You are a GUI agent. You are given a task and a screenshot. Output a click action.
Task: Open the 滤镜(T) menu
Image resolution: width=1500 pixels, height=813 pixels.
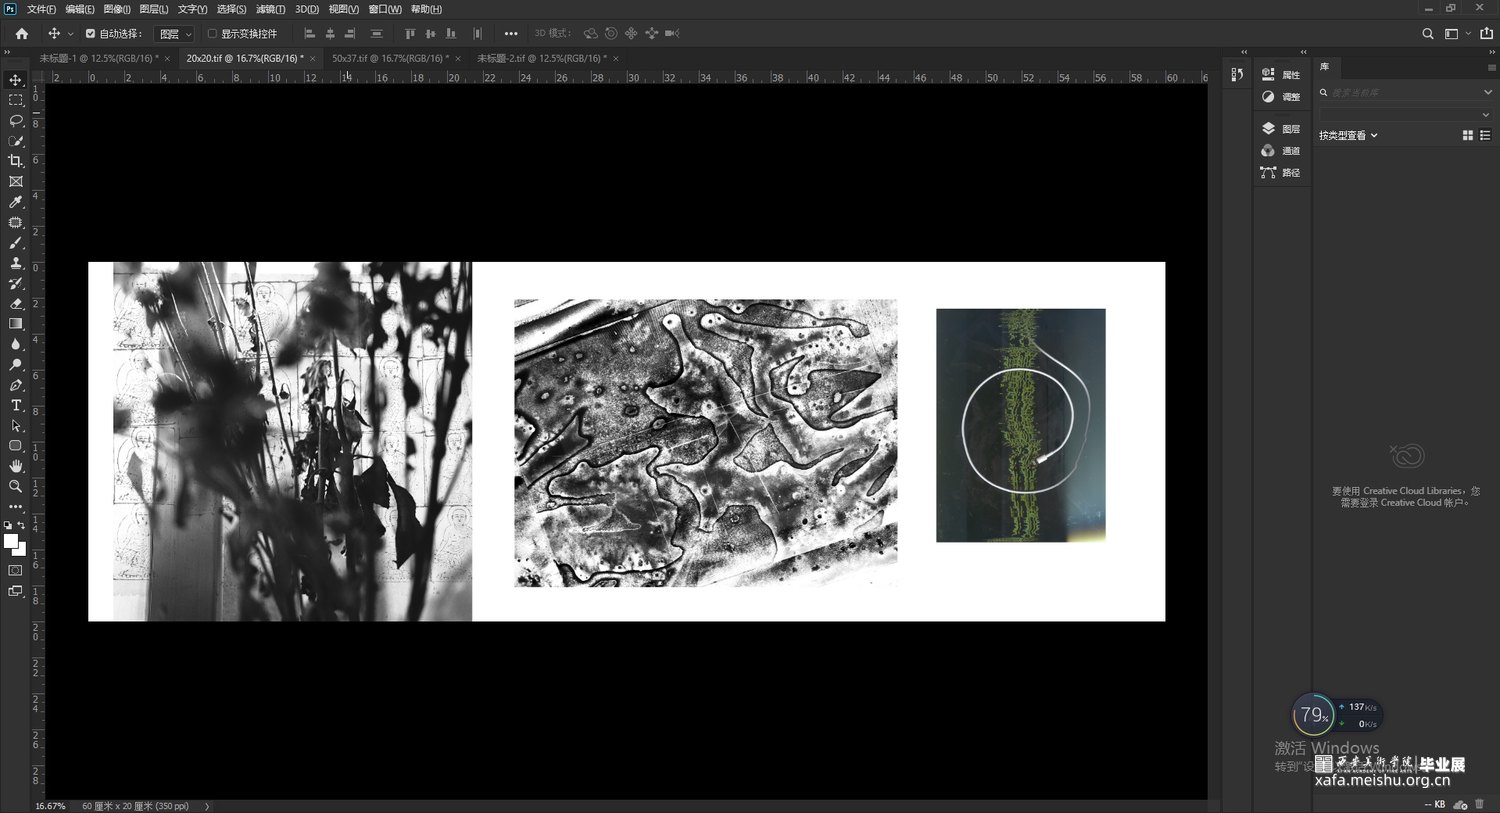click(x=270, y=9)
